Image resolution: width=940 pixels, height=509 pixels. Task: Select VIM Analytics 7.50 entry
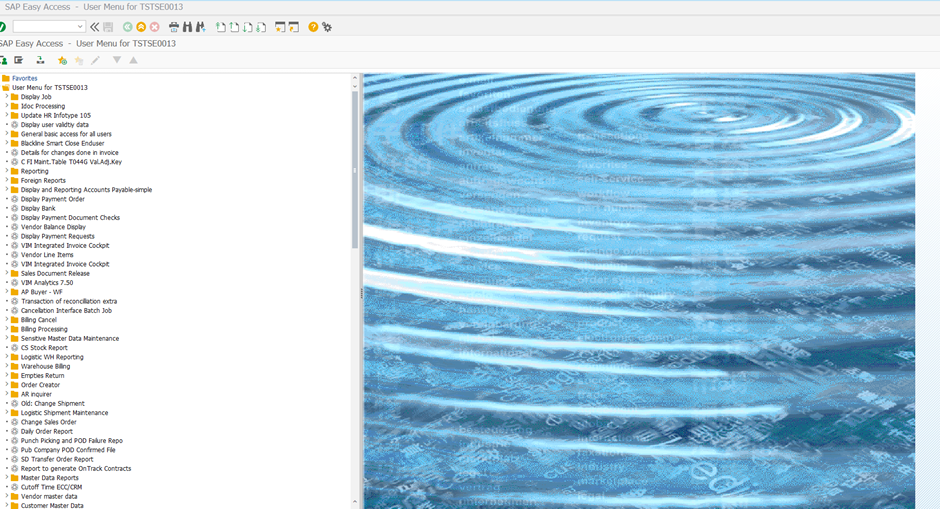[47, 283]
